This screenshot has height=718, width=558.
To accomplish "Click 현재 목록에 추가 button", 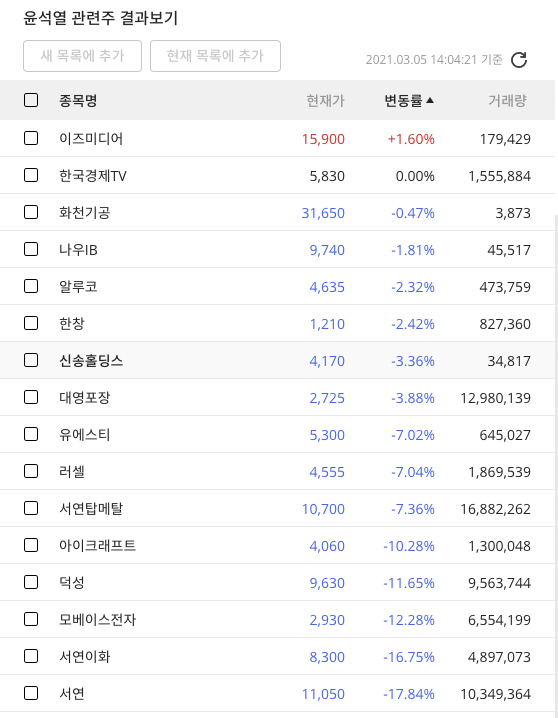I will coord(215,56).
